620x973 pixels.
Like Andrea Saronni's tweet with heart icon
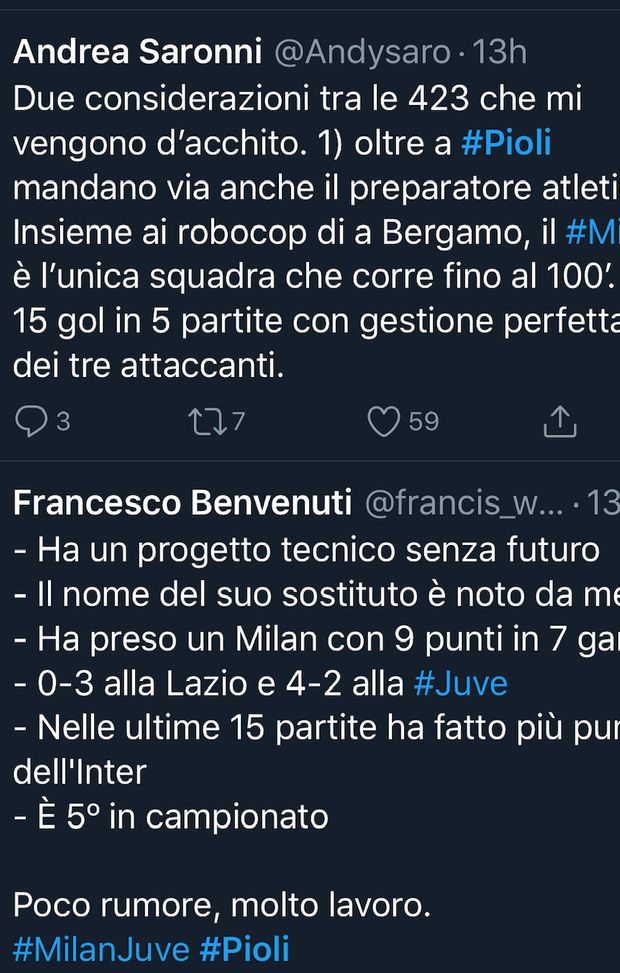384,422
